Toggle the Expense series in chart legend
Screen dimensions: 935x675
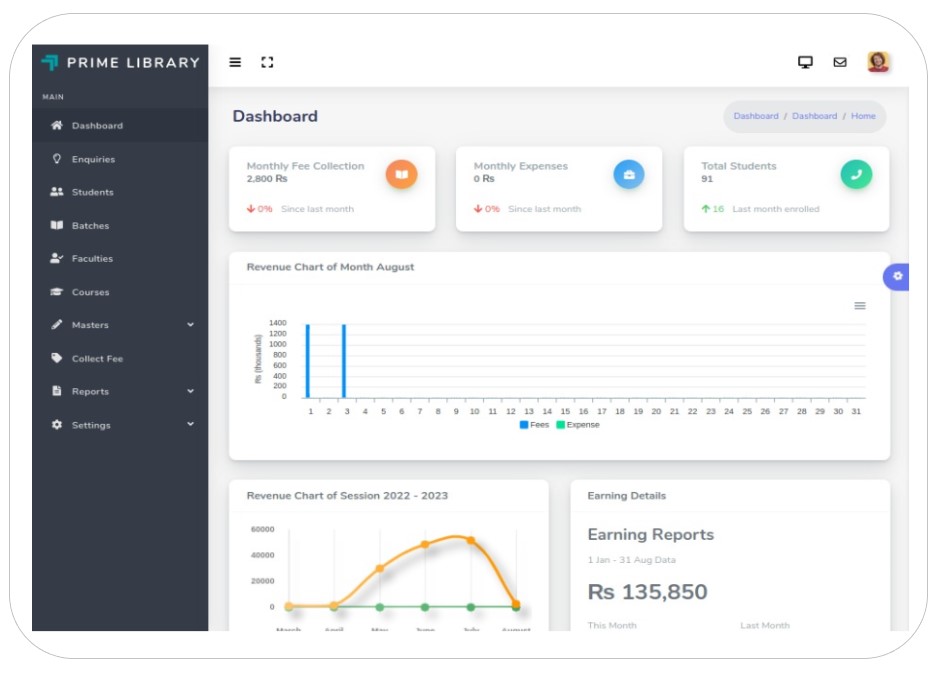point(578,425)
